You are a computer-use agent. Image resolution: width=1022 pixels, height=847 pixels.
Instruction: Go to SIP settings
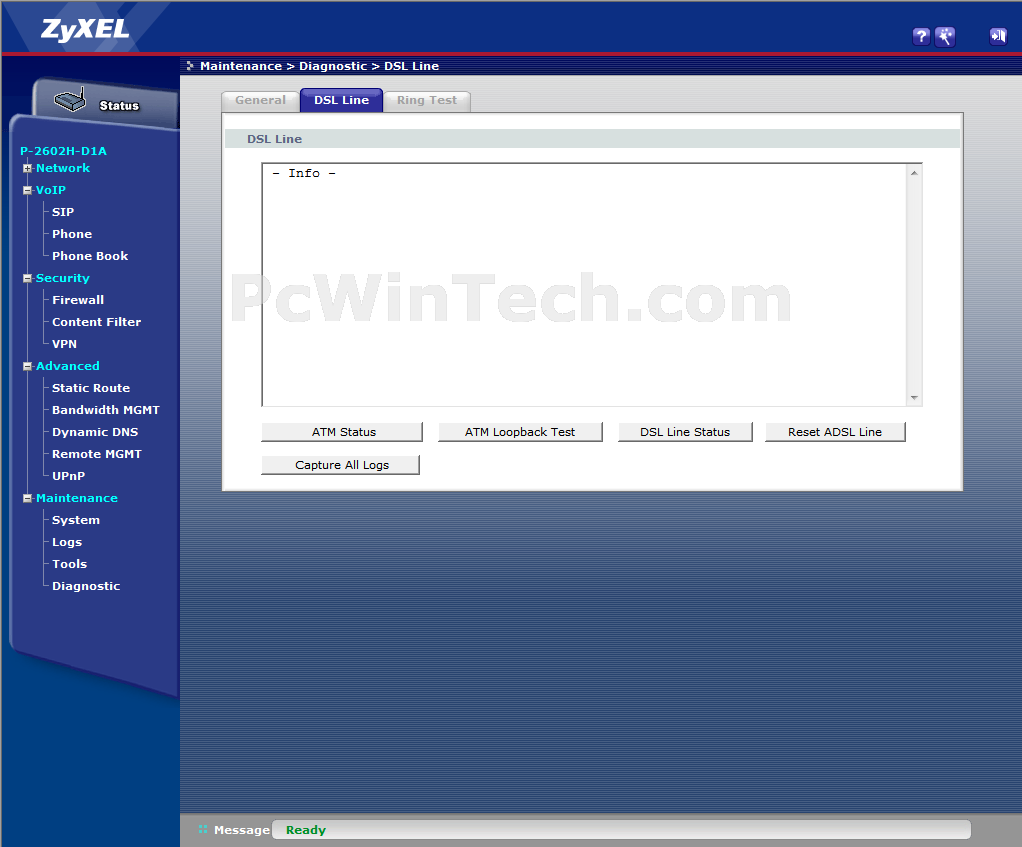[63, 212]
